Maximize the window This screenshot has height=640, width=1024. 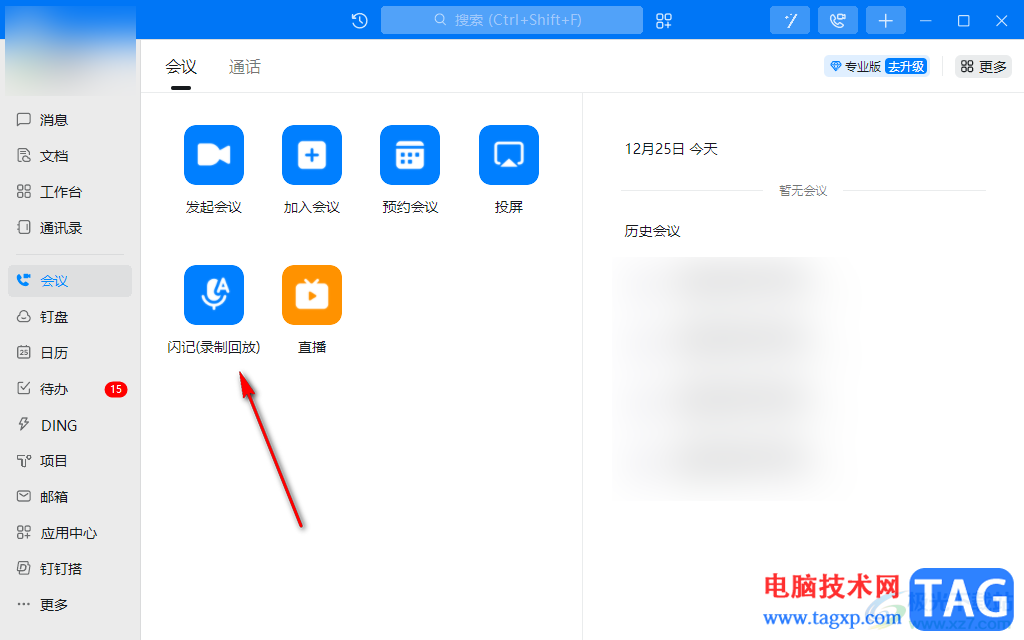pyautogui.click(x=963, y=21)
